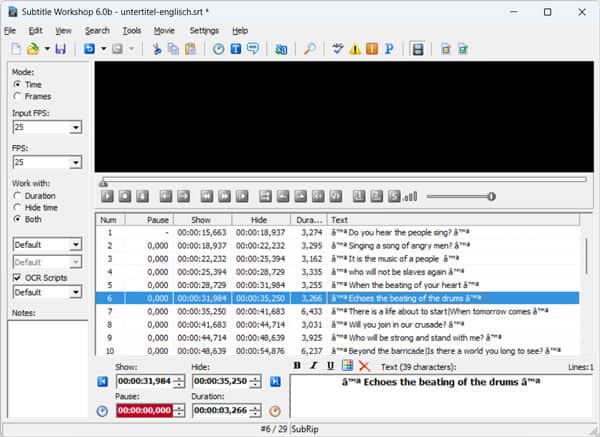
Task: Click the spell check icon
Action: (x=338, y=49)
